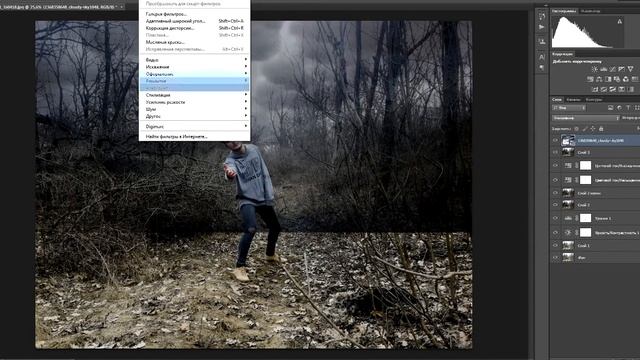Hide the Слой 2 layer
This screenshot has height=360, width=640.
tap(555, 204)
